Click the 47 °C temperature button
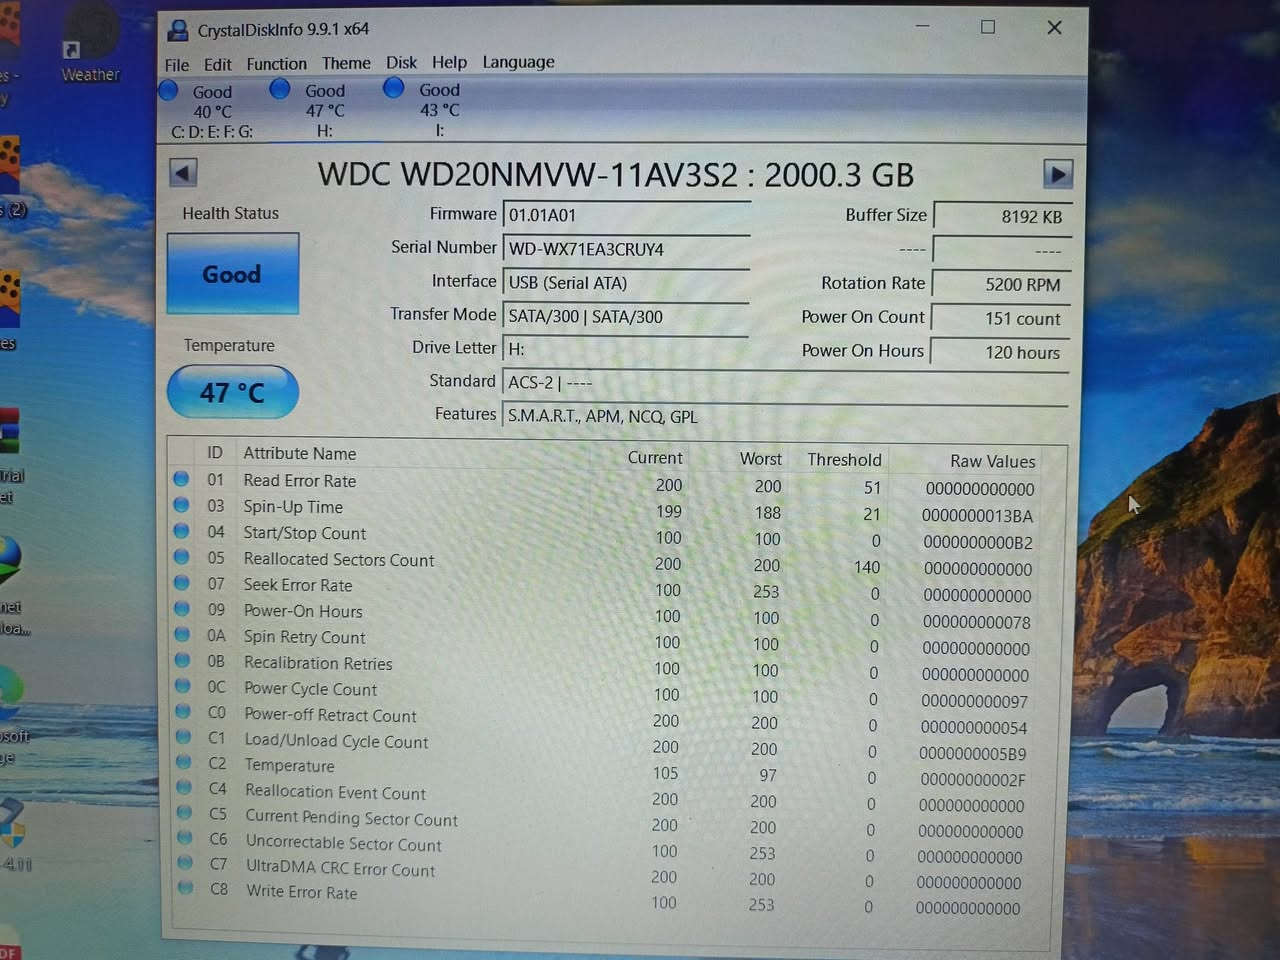 point(233,392)
